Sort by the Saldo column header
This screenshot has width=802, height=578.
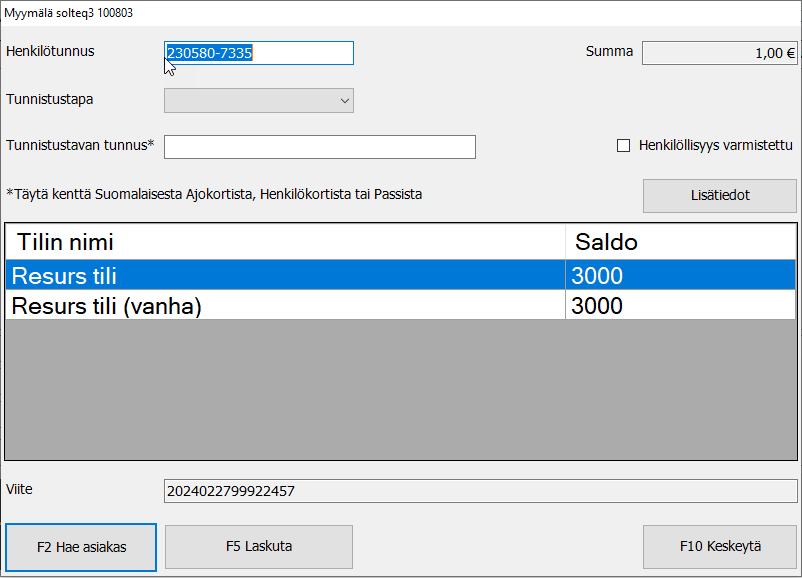[680, 242]
